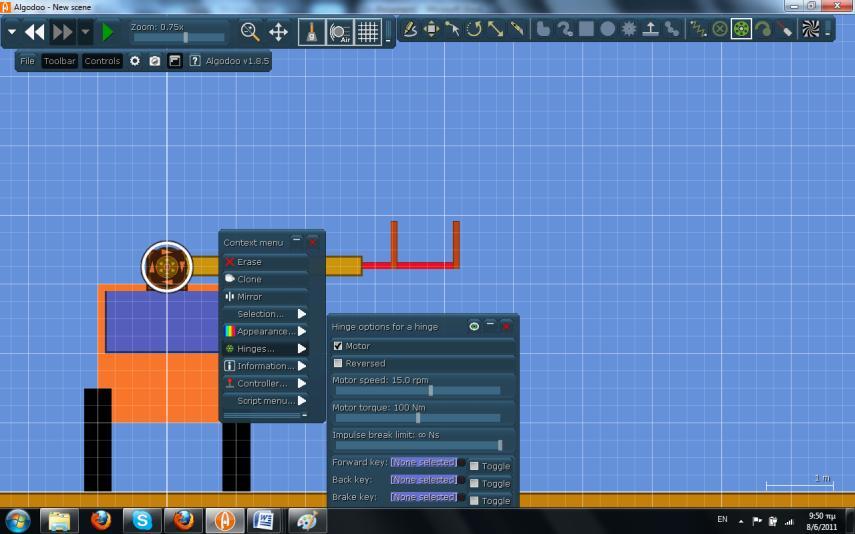Viewport: 855px width, 534px height.
Task: Open the Toolbar menu
Action: coord(59,61)
